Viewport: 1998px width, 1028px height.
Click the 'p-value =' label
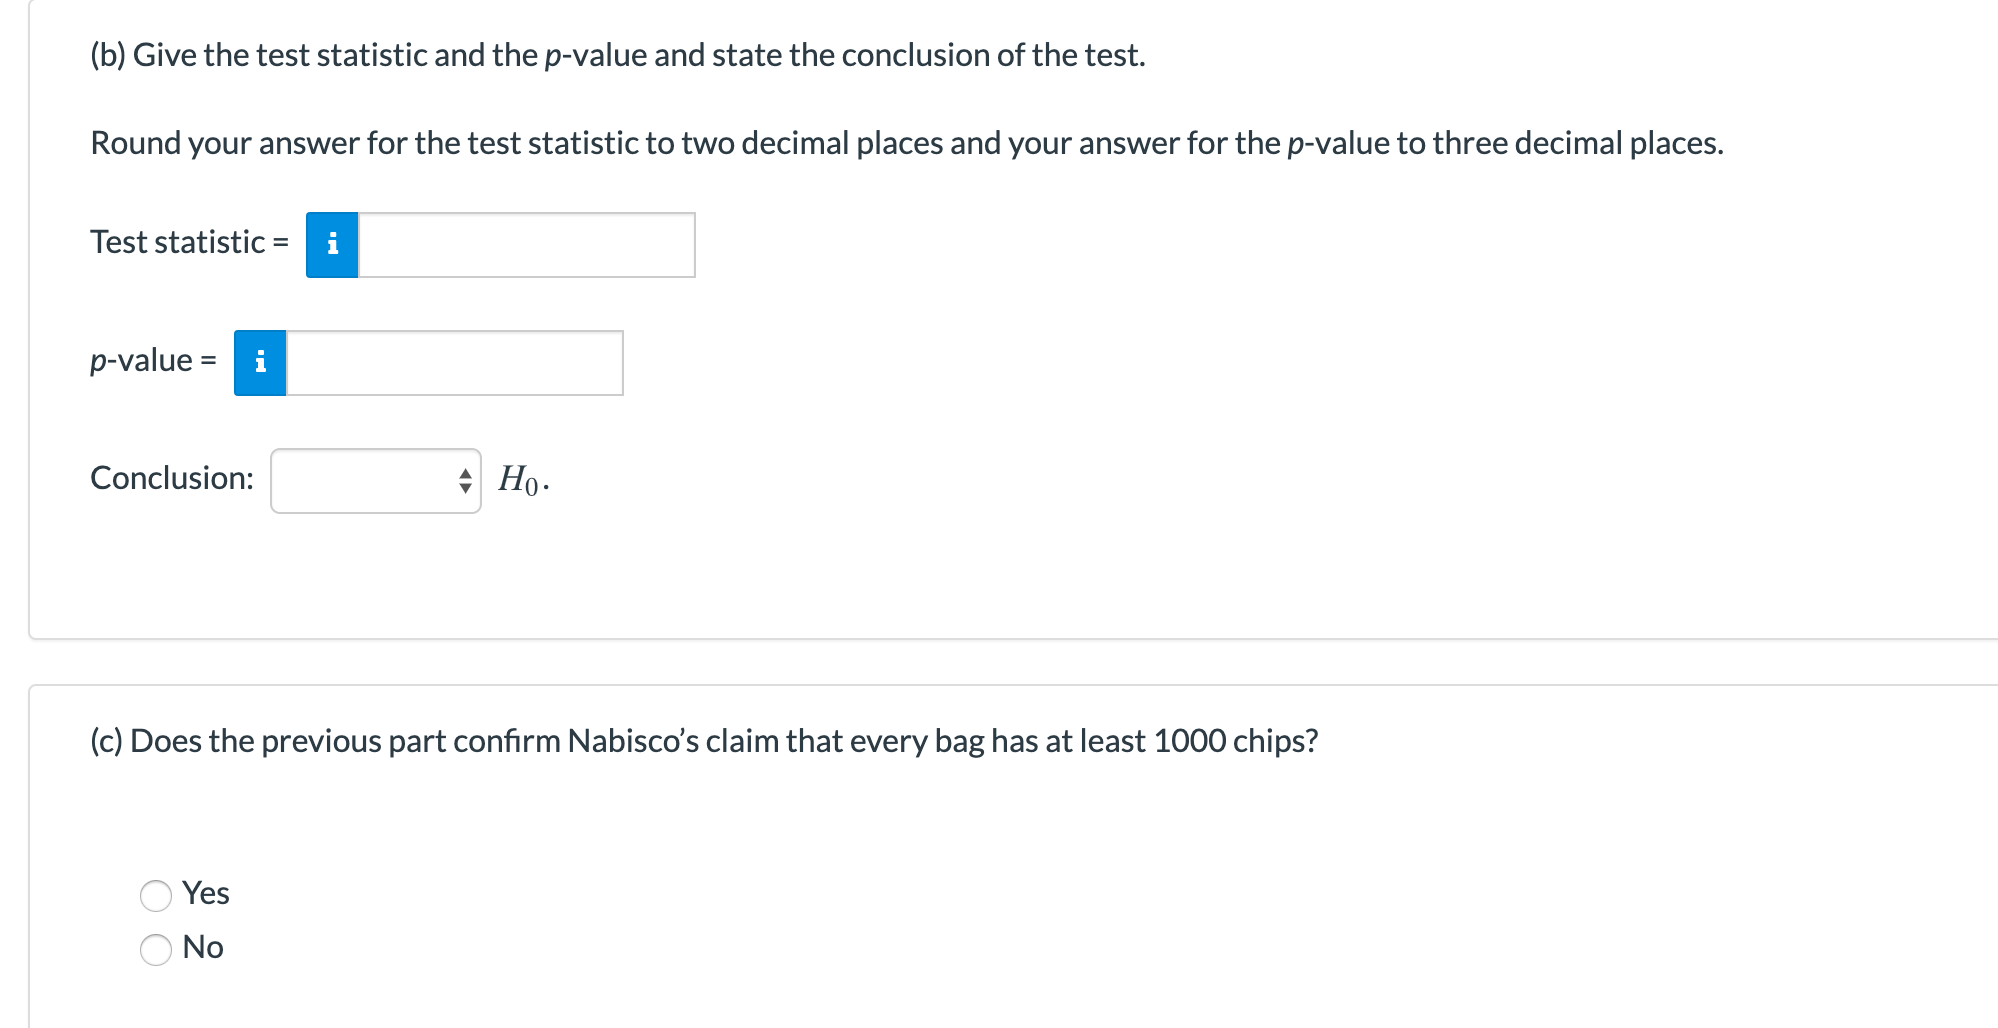tap(153, 360)
